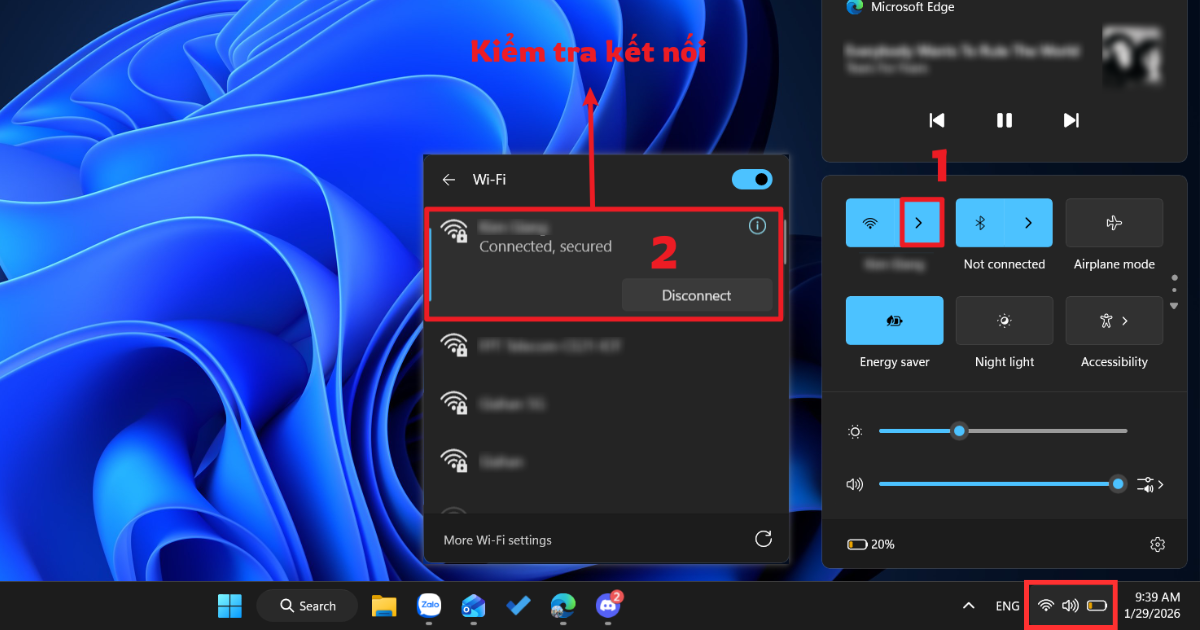Open the Windows Start menu
The width and height of the screenshot is (1200, 630).
pos(230,605)
